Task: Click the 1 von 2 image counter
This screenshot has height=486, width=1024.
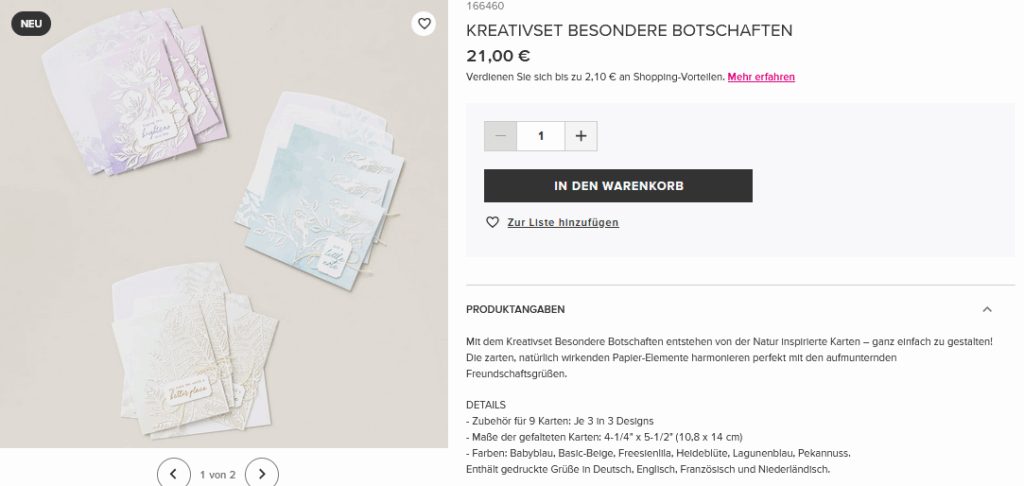Action: [217, 474]
